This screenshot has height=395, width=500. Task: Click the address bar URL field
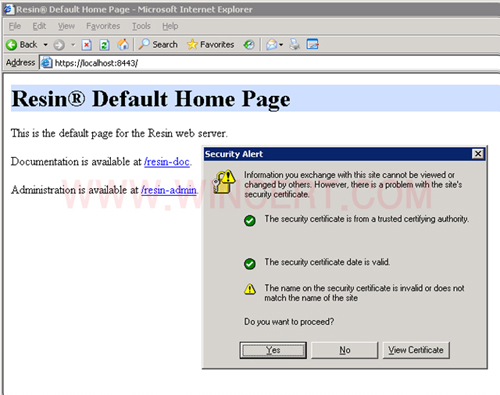coord(270,63)
